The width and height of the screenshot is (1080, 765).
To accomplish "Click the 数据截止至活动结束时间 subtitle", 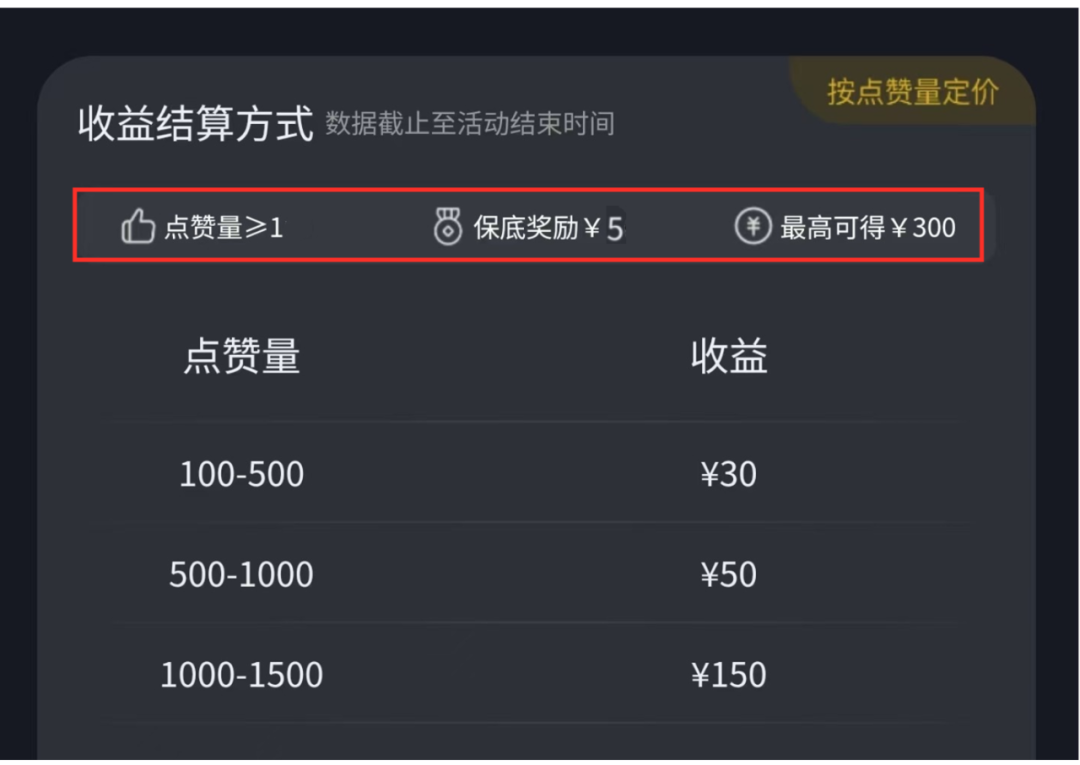I will [x=469, y=125].
